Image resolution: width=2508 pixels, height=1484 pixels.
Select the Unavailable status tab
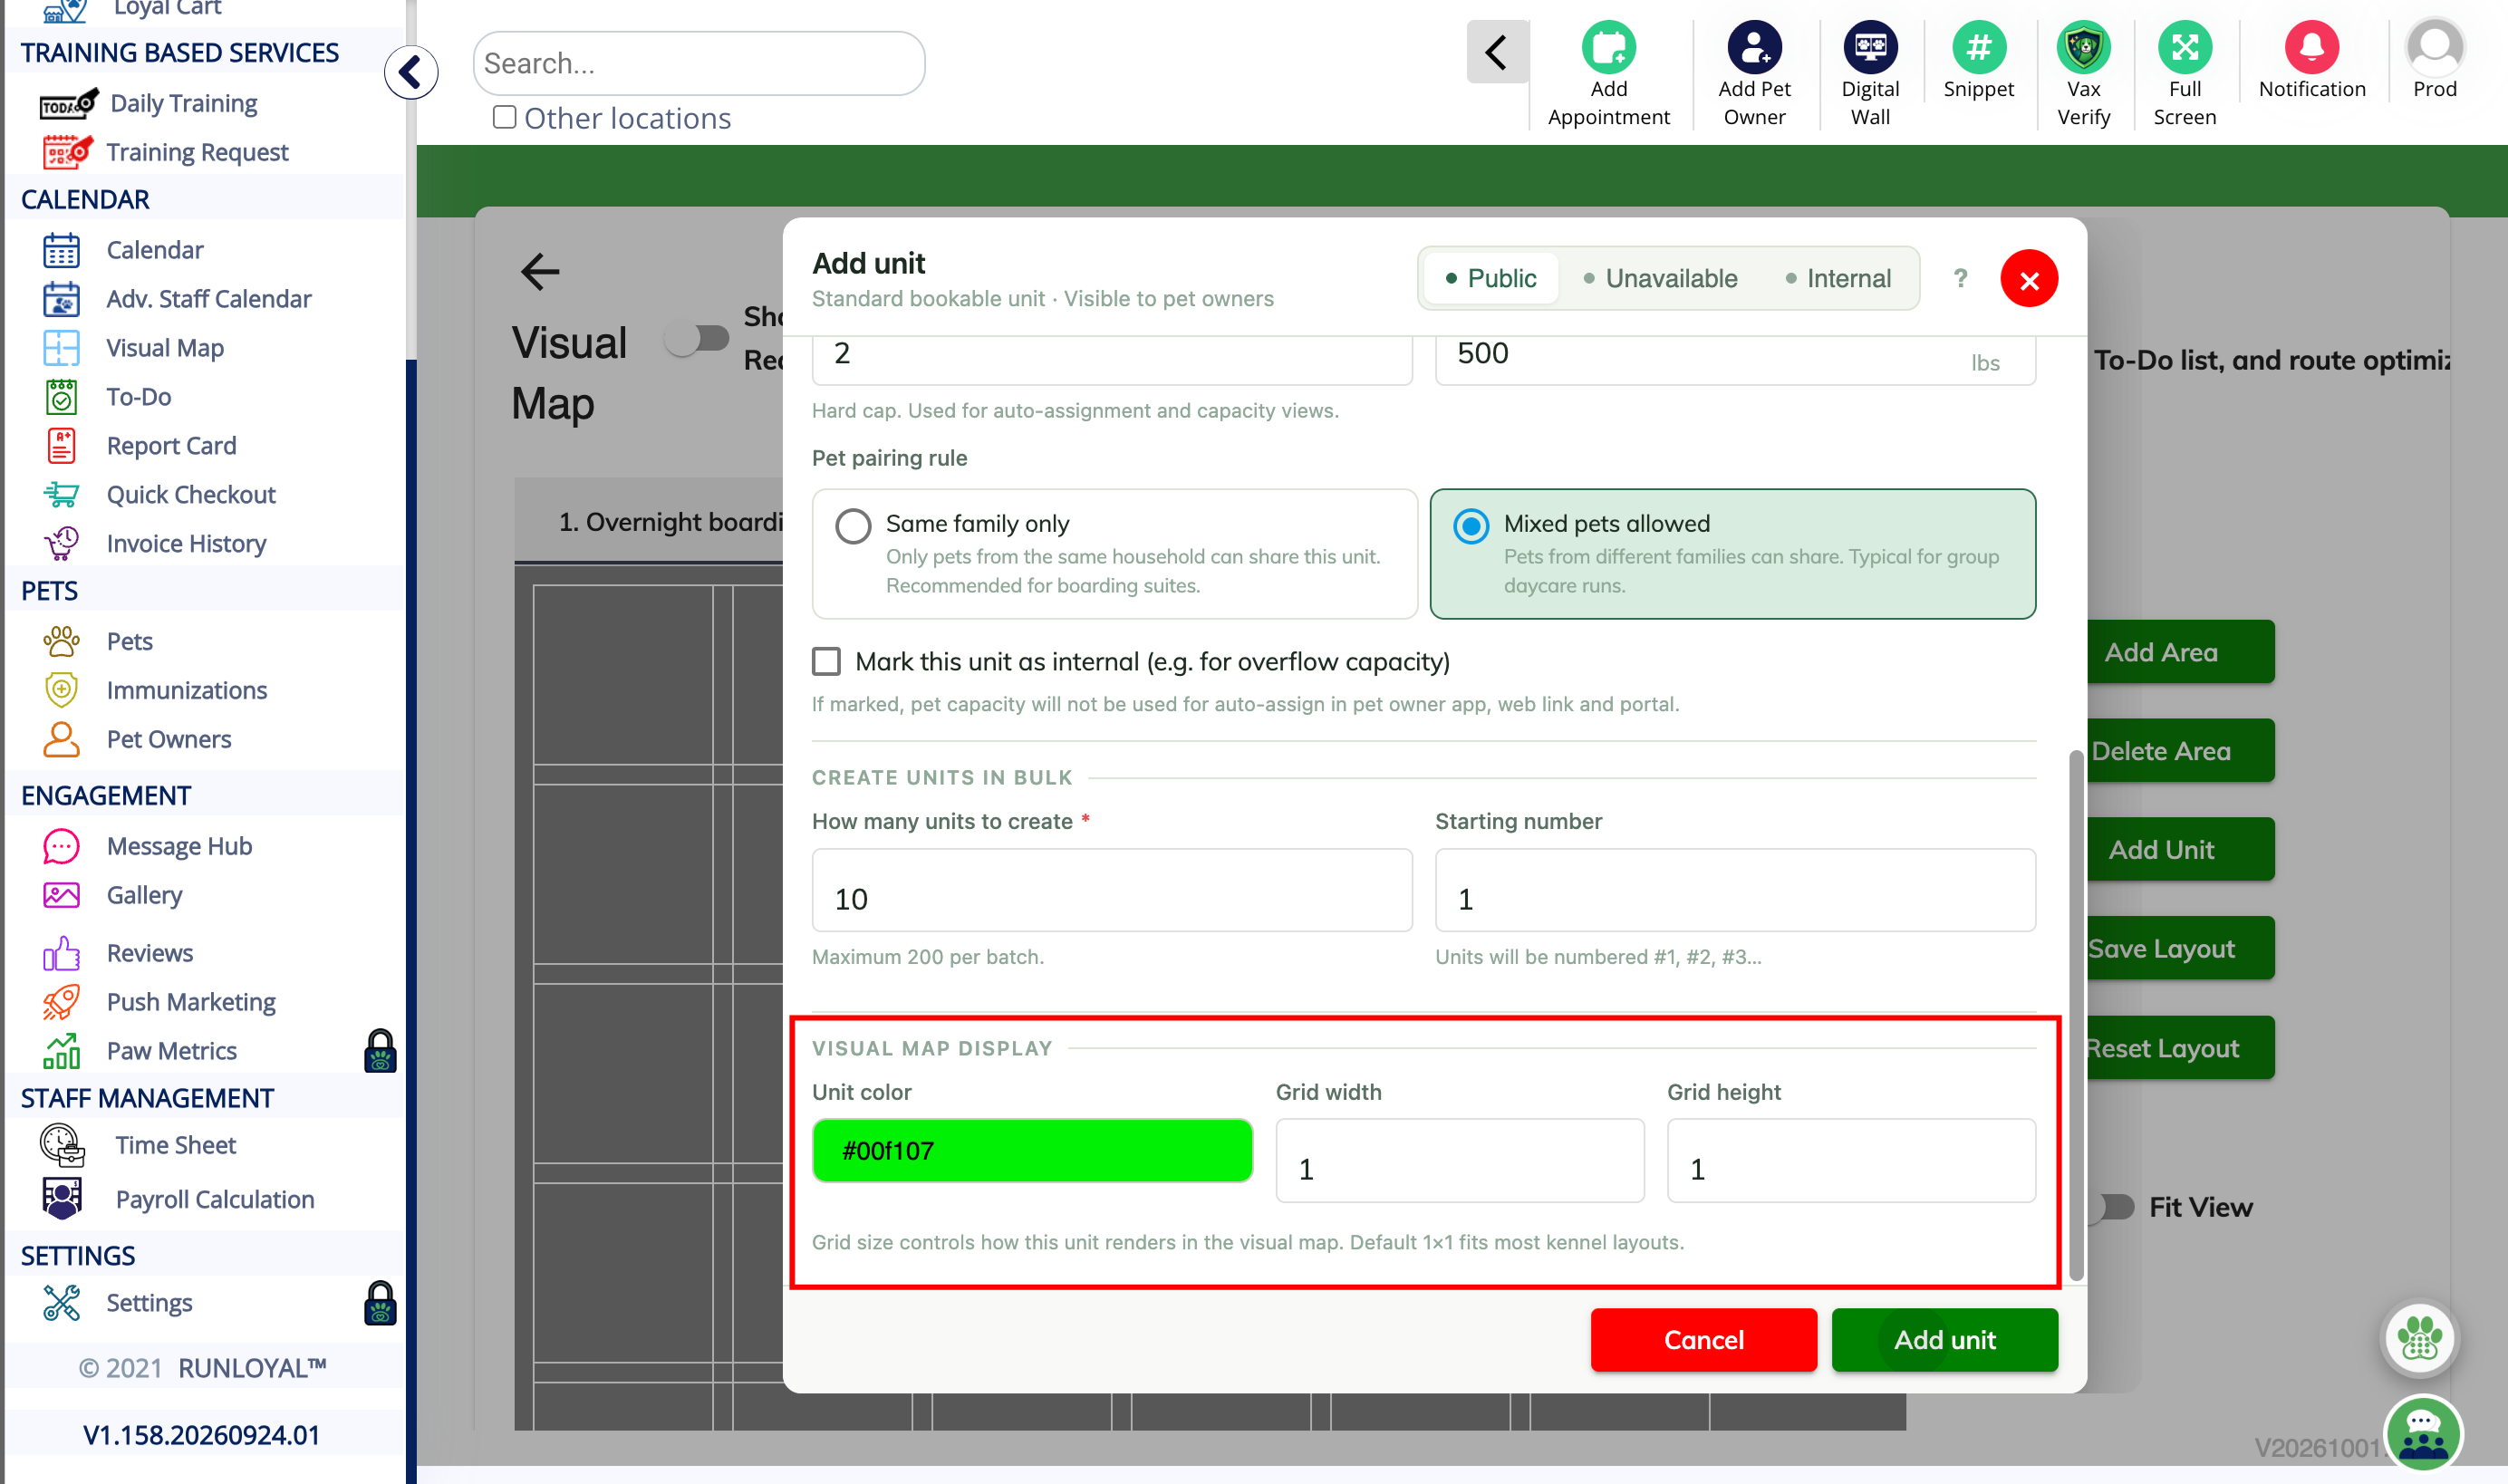(x=1660, y=278)
